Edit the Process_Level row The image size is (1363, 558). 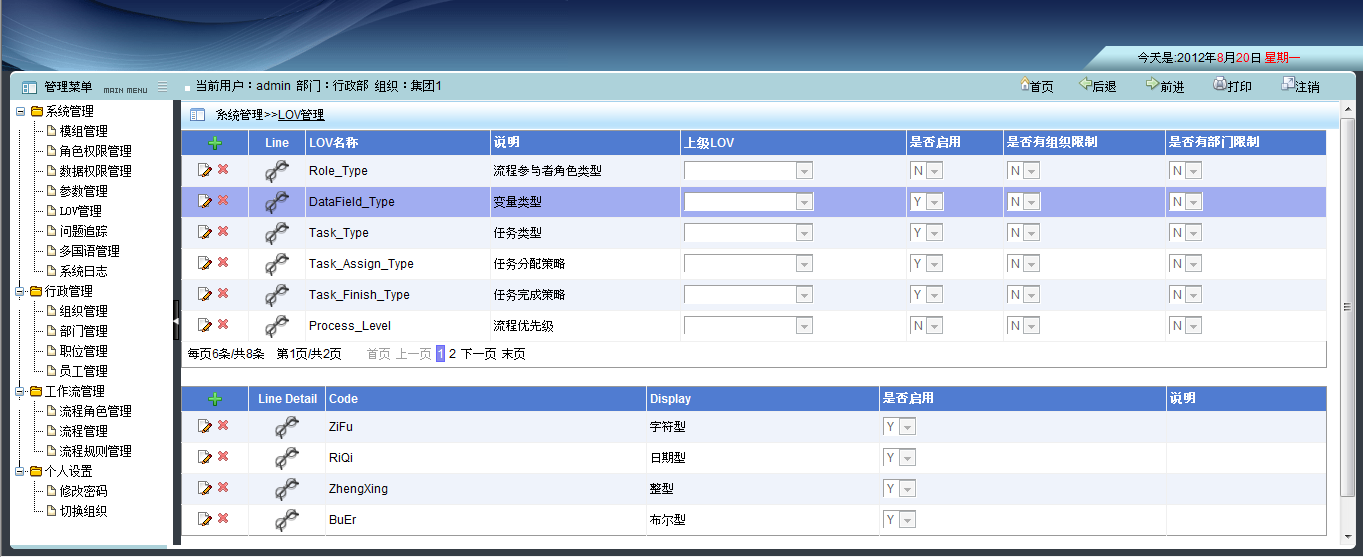(x=205, y=325)
